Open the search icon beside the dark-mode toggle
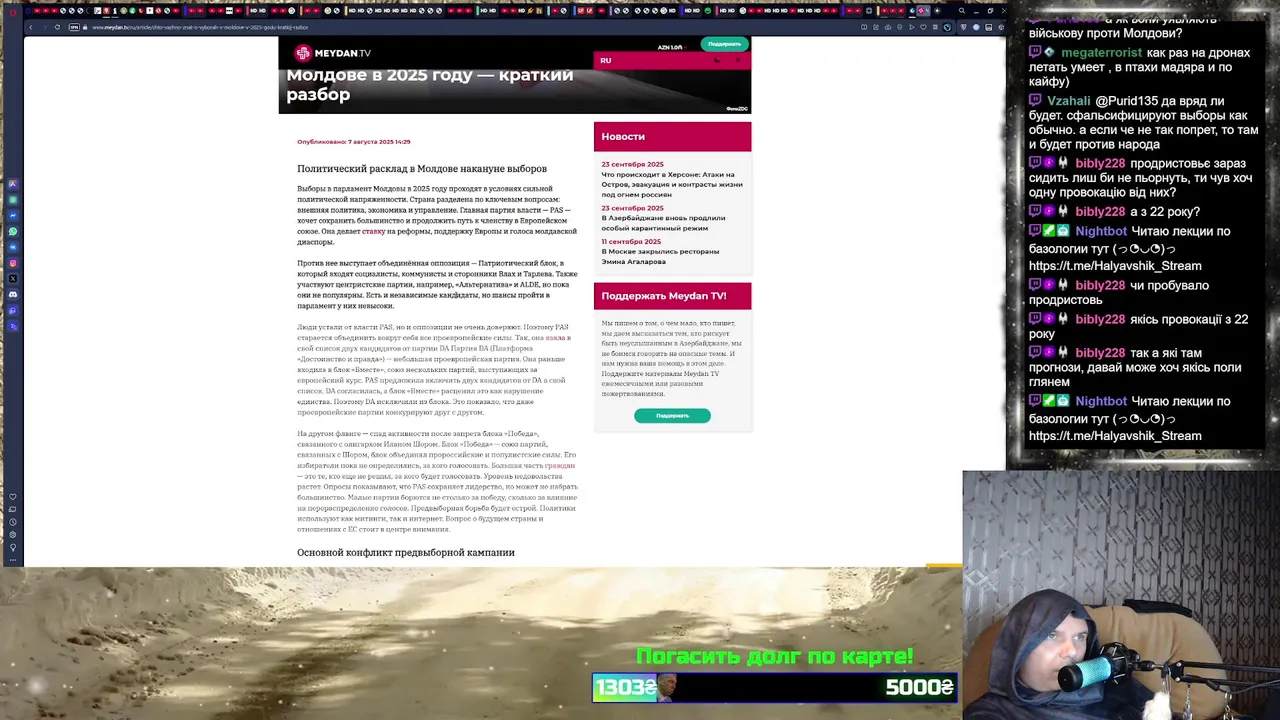Image resolution: width=1280 pixels, height=720 pixels. pos(738,60)
